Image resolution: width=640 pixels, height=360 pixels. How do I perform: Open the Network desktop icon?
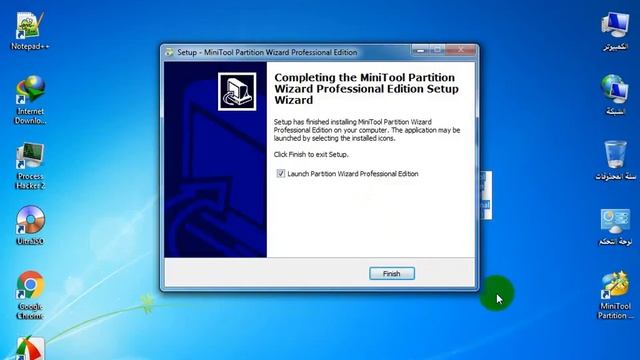coord(615,95)
